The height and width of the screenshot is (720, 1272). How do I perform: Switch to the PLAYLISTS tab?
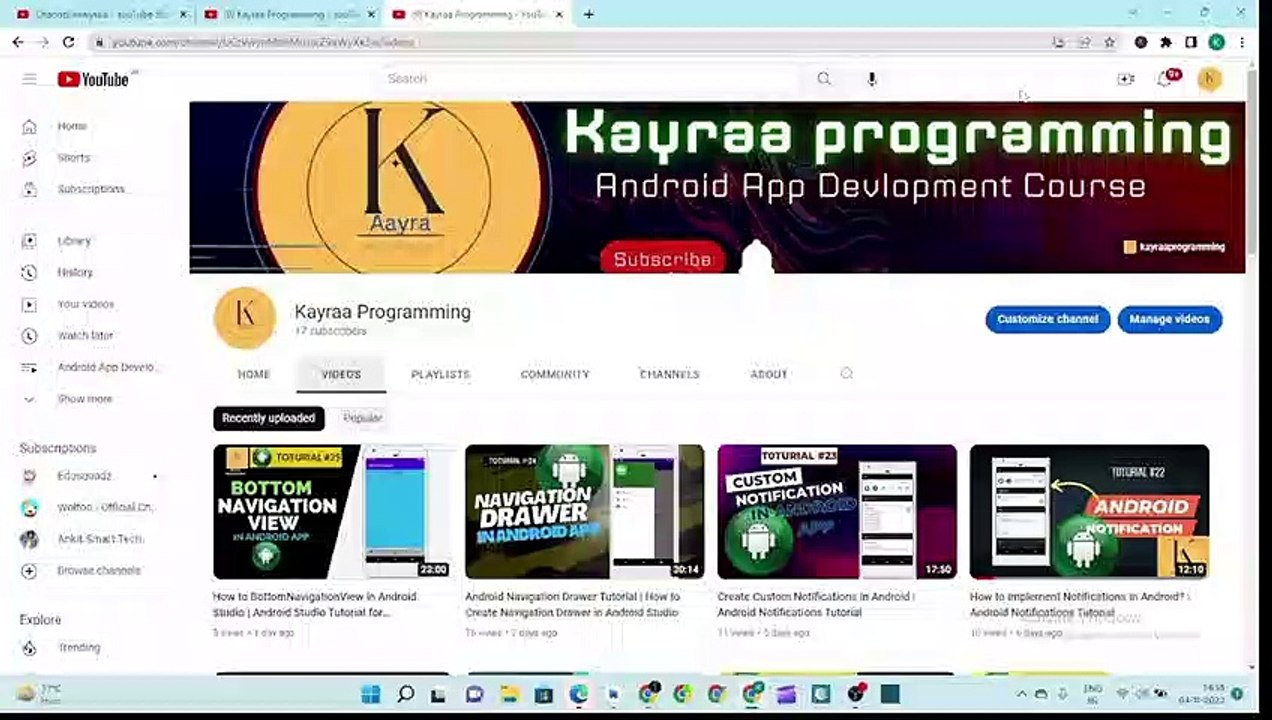click(x=440, y=374)
